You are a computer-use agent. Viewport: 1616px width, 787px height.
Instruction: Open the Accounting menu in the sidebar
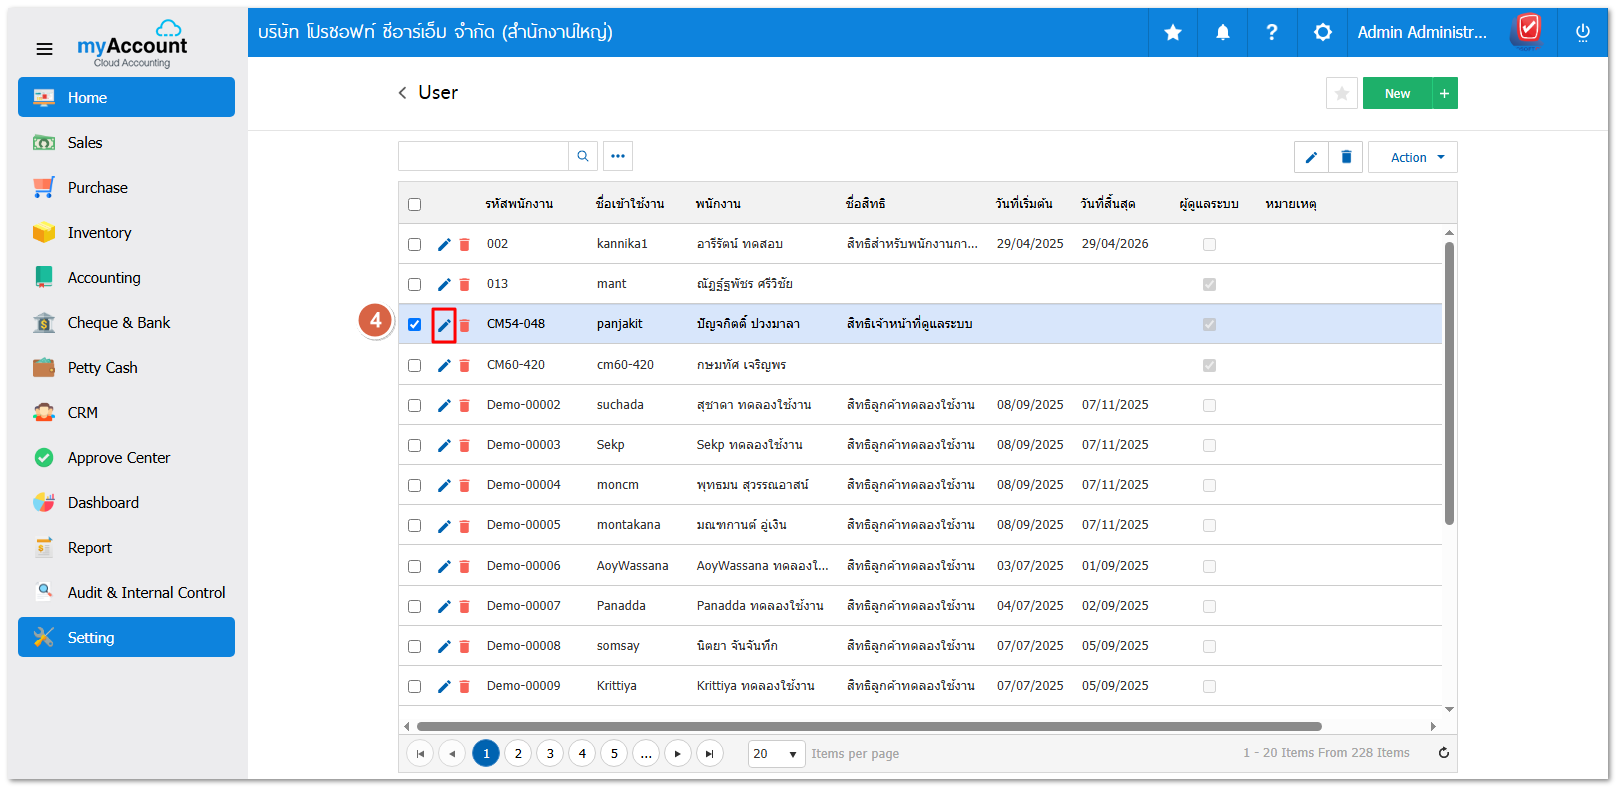point(104,278)
